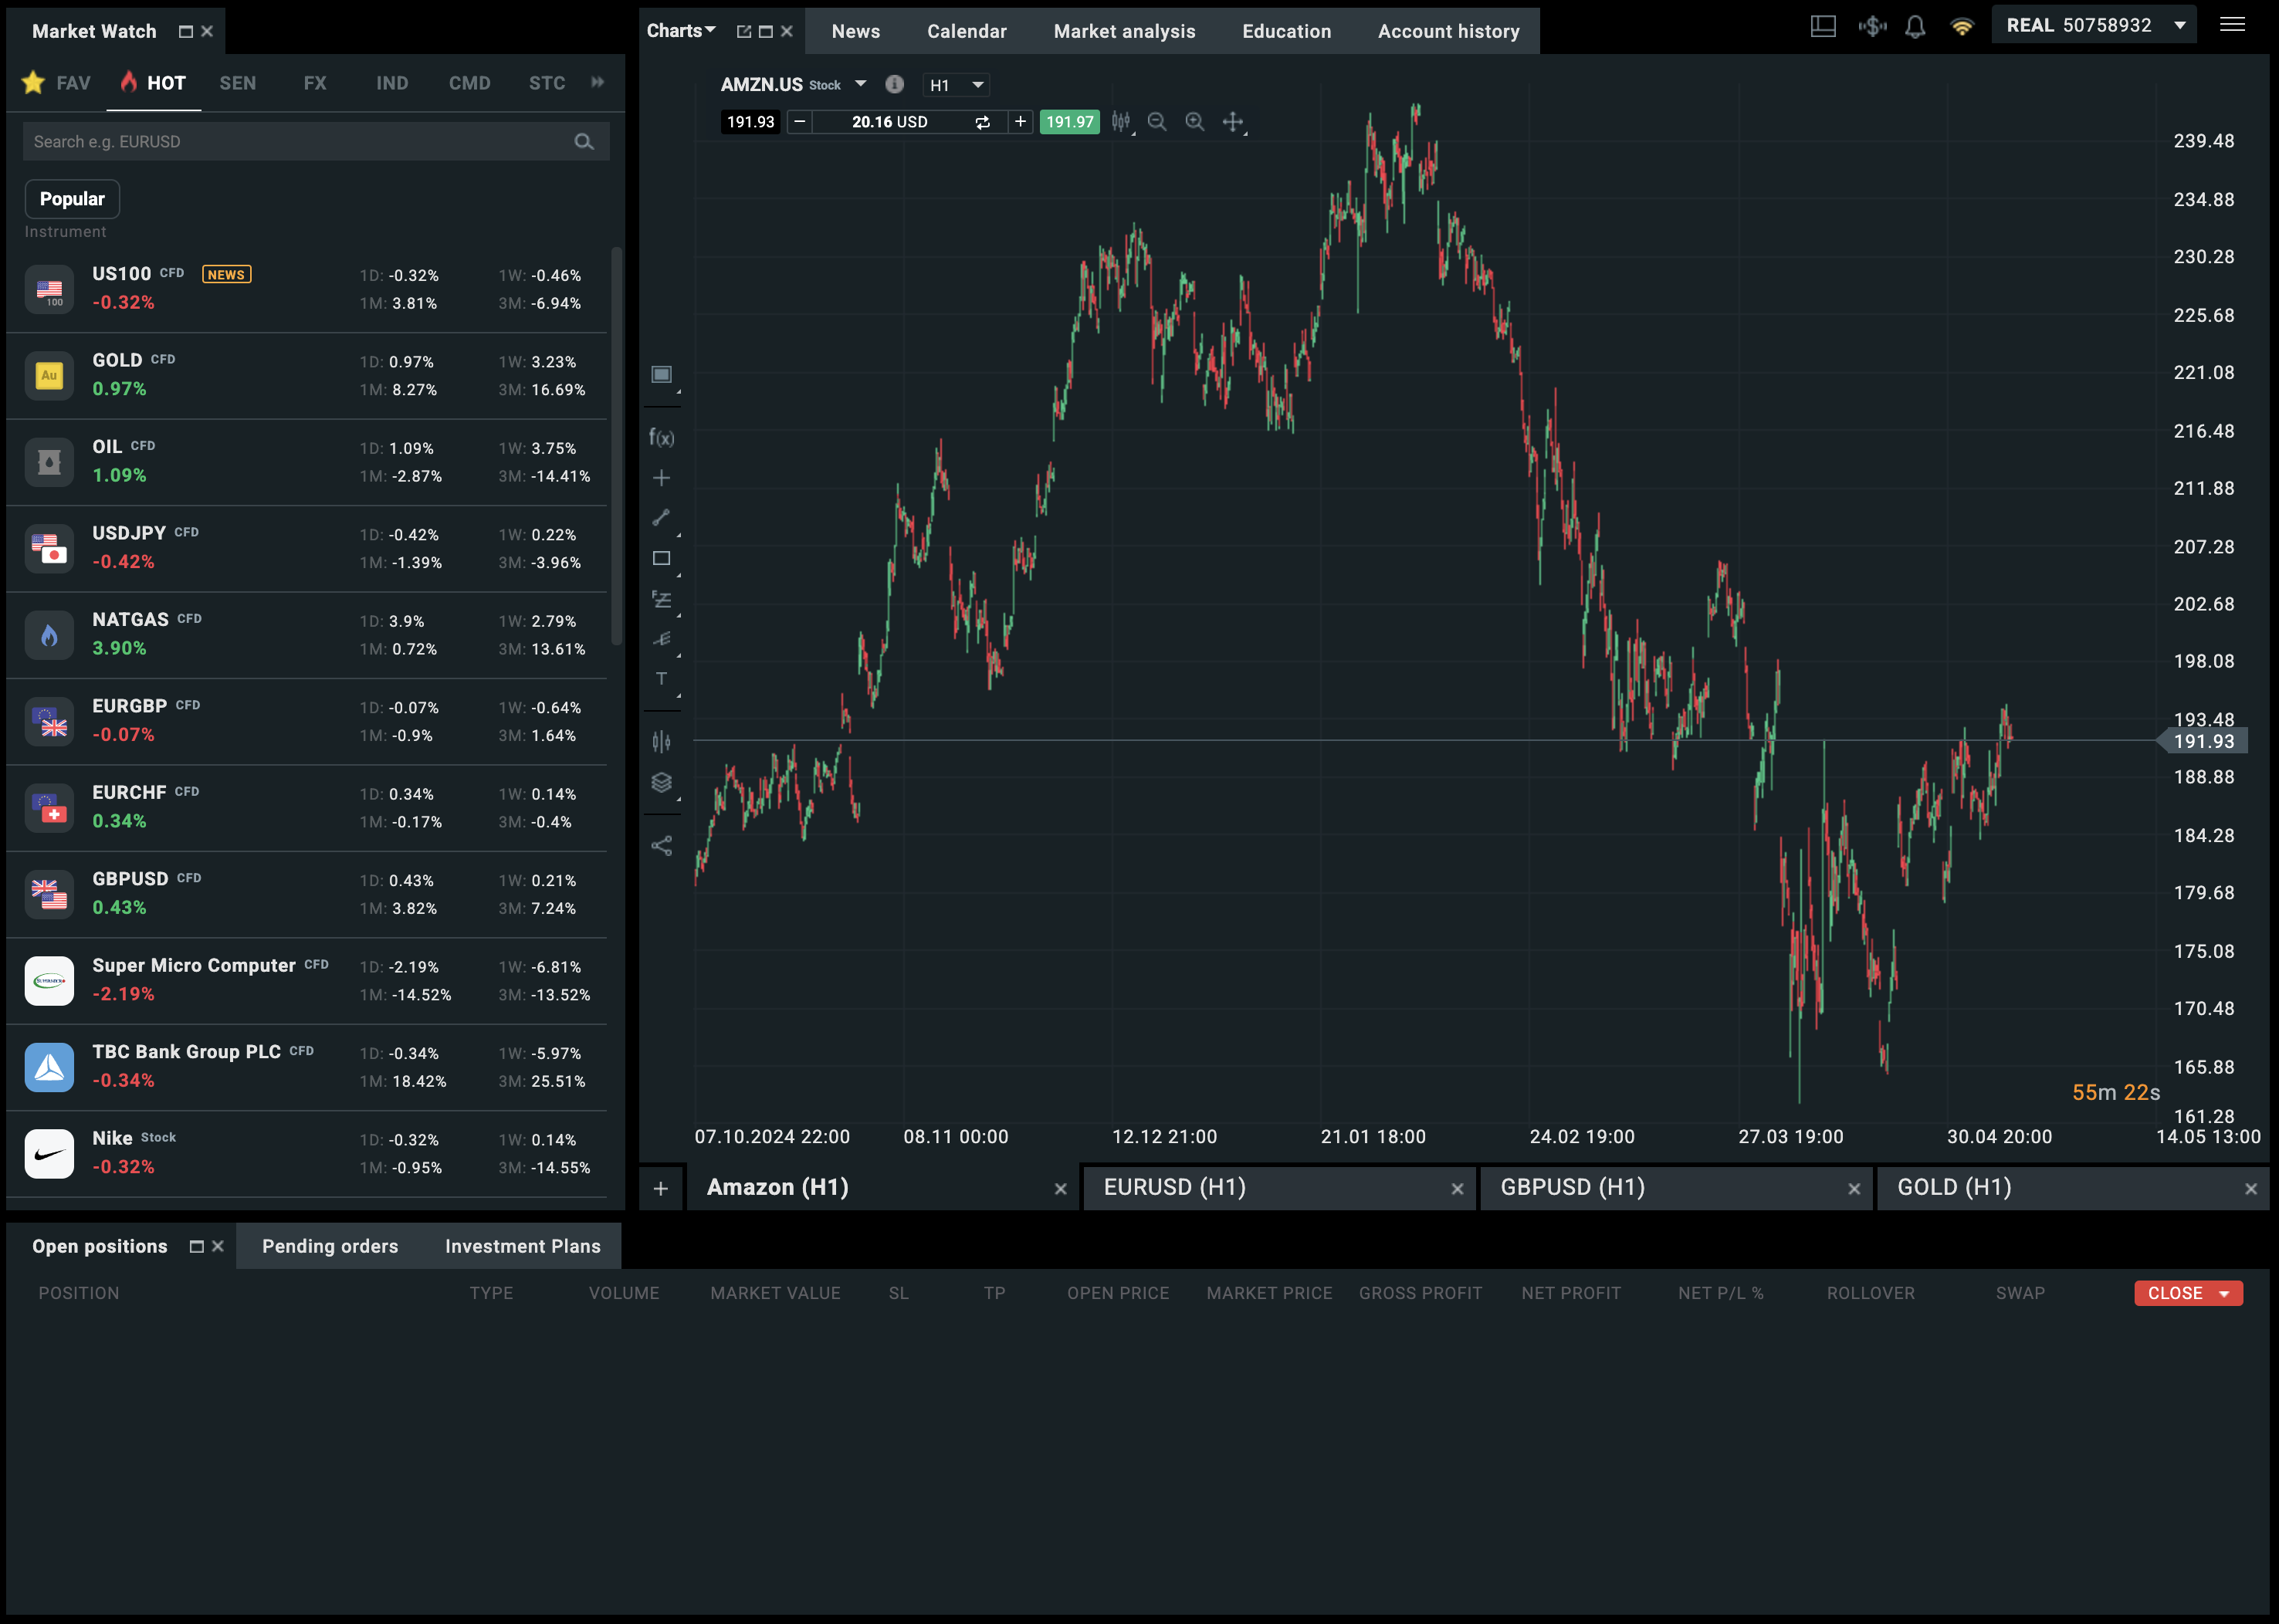This screenshot has height=1624, width=2279.
Task: Click the Popular filter button
Action: pos(71,198)
